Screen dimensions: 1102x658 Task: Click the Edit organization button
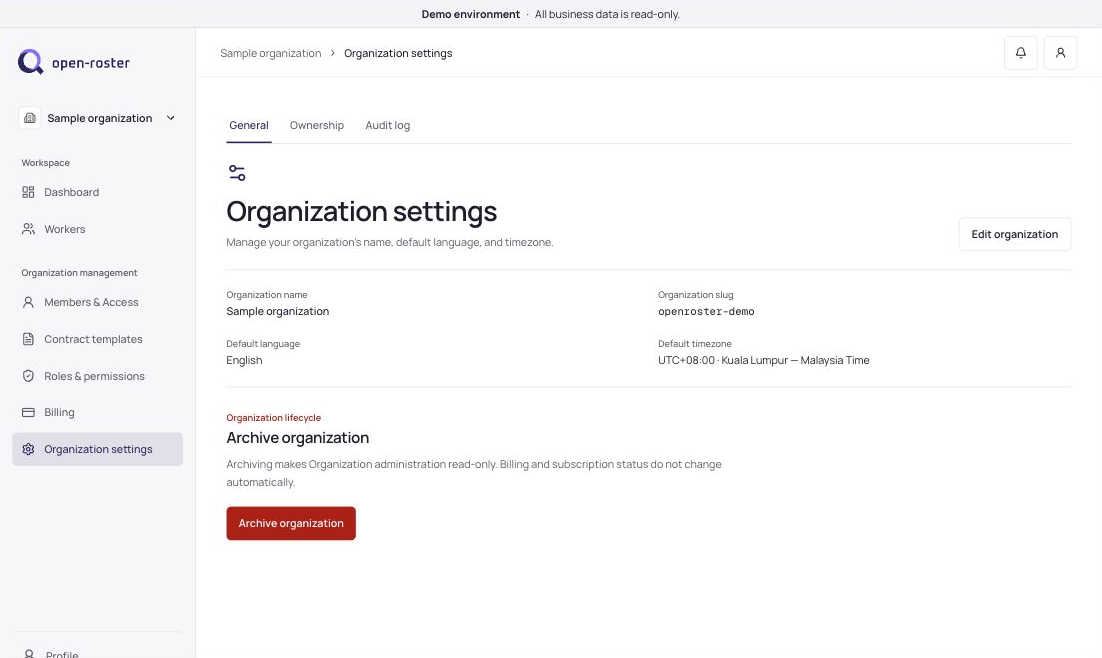1015,234
